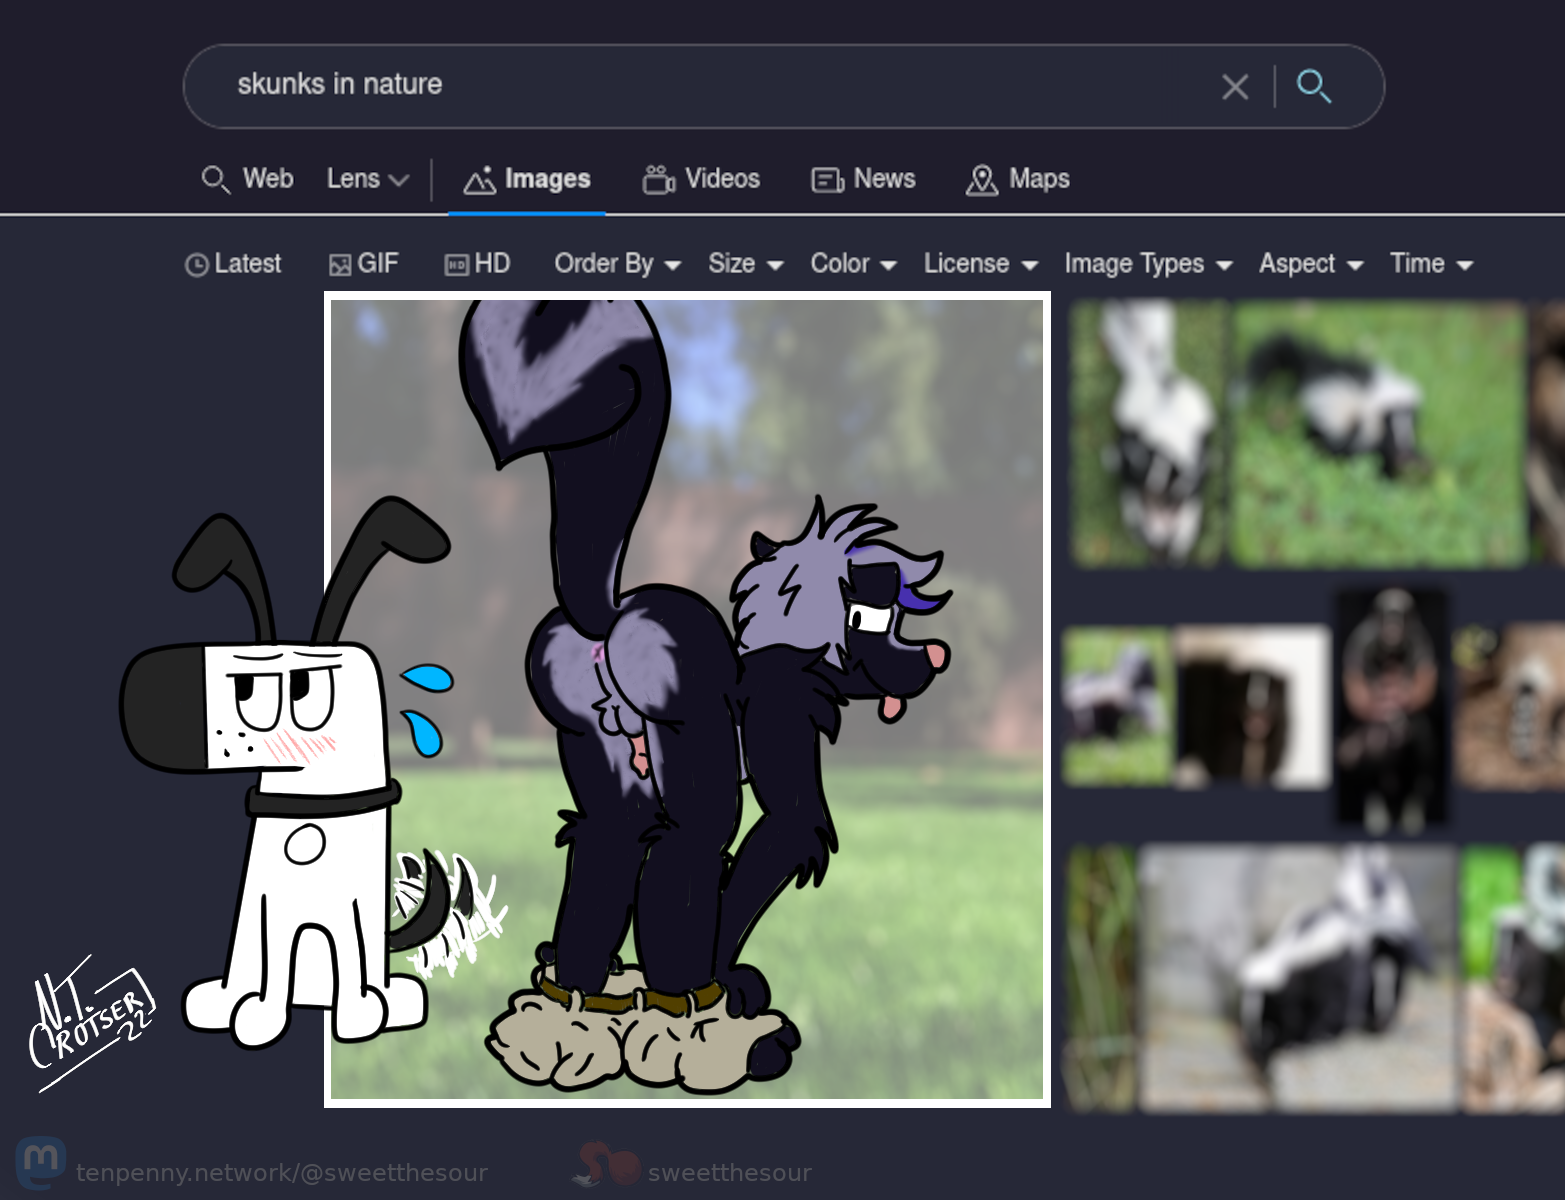Click the Videos camera icon

coord(658,179)
